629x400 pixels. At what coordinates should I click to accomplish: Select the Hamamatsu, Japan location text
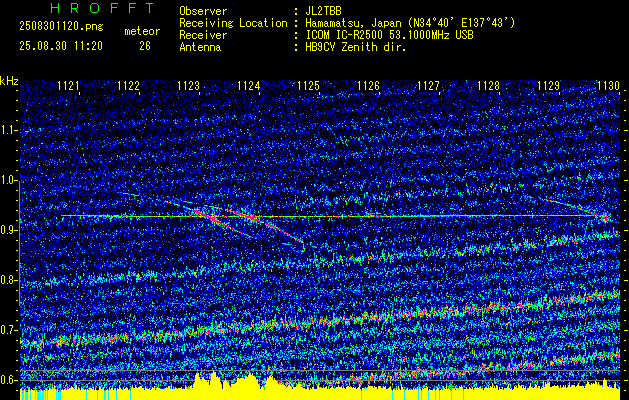tap(410, 23)
